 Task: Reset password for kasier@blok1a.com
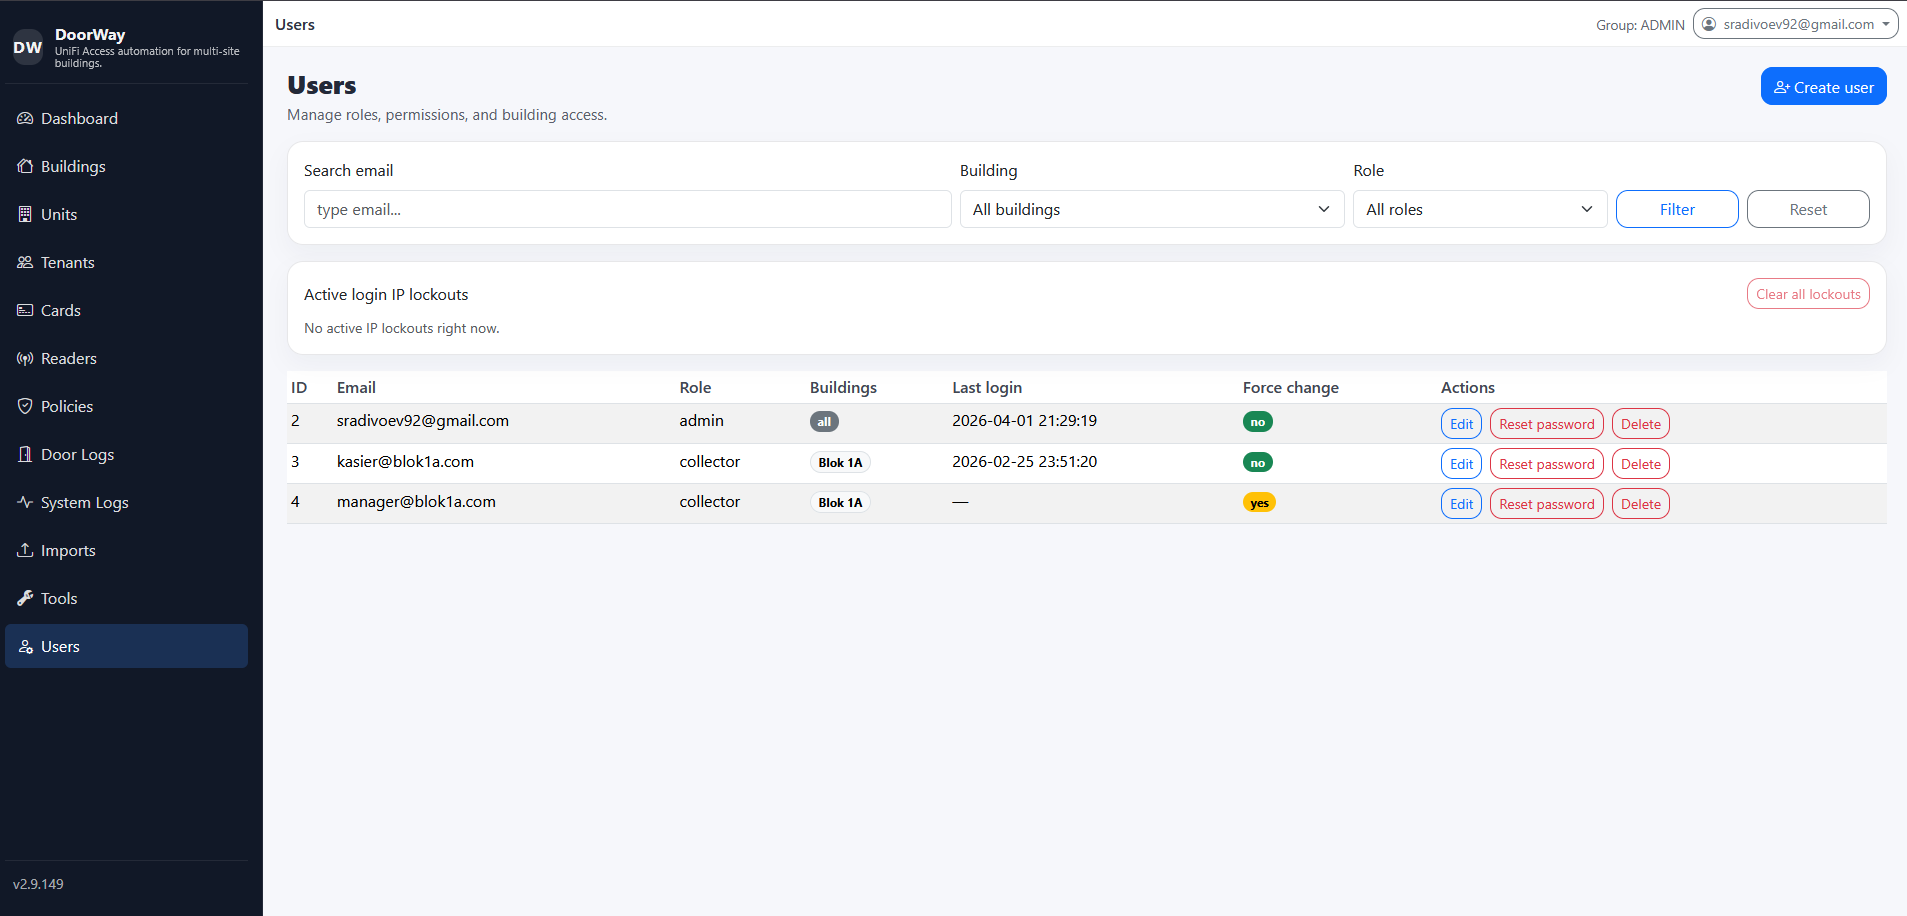point(1546,464)
